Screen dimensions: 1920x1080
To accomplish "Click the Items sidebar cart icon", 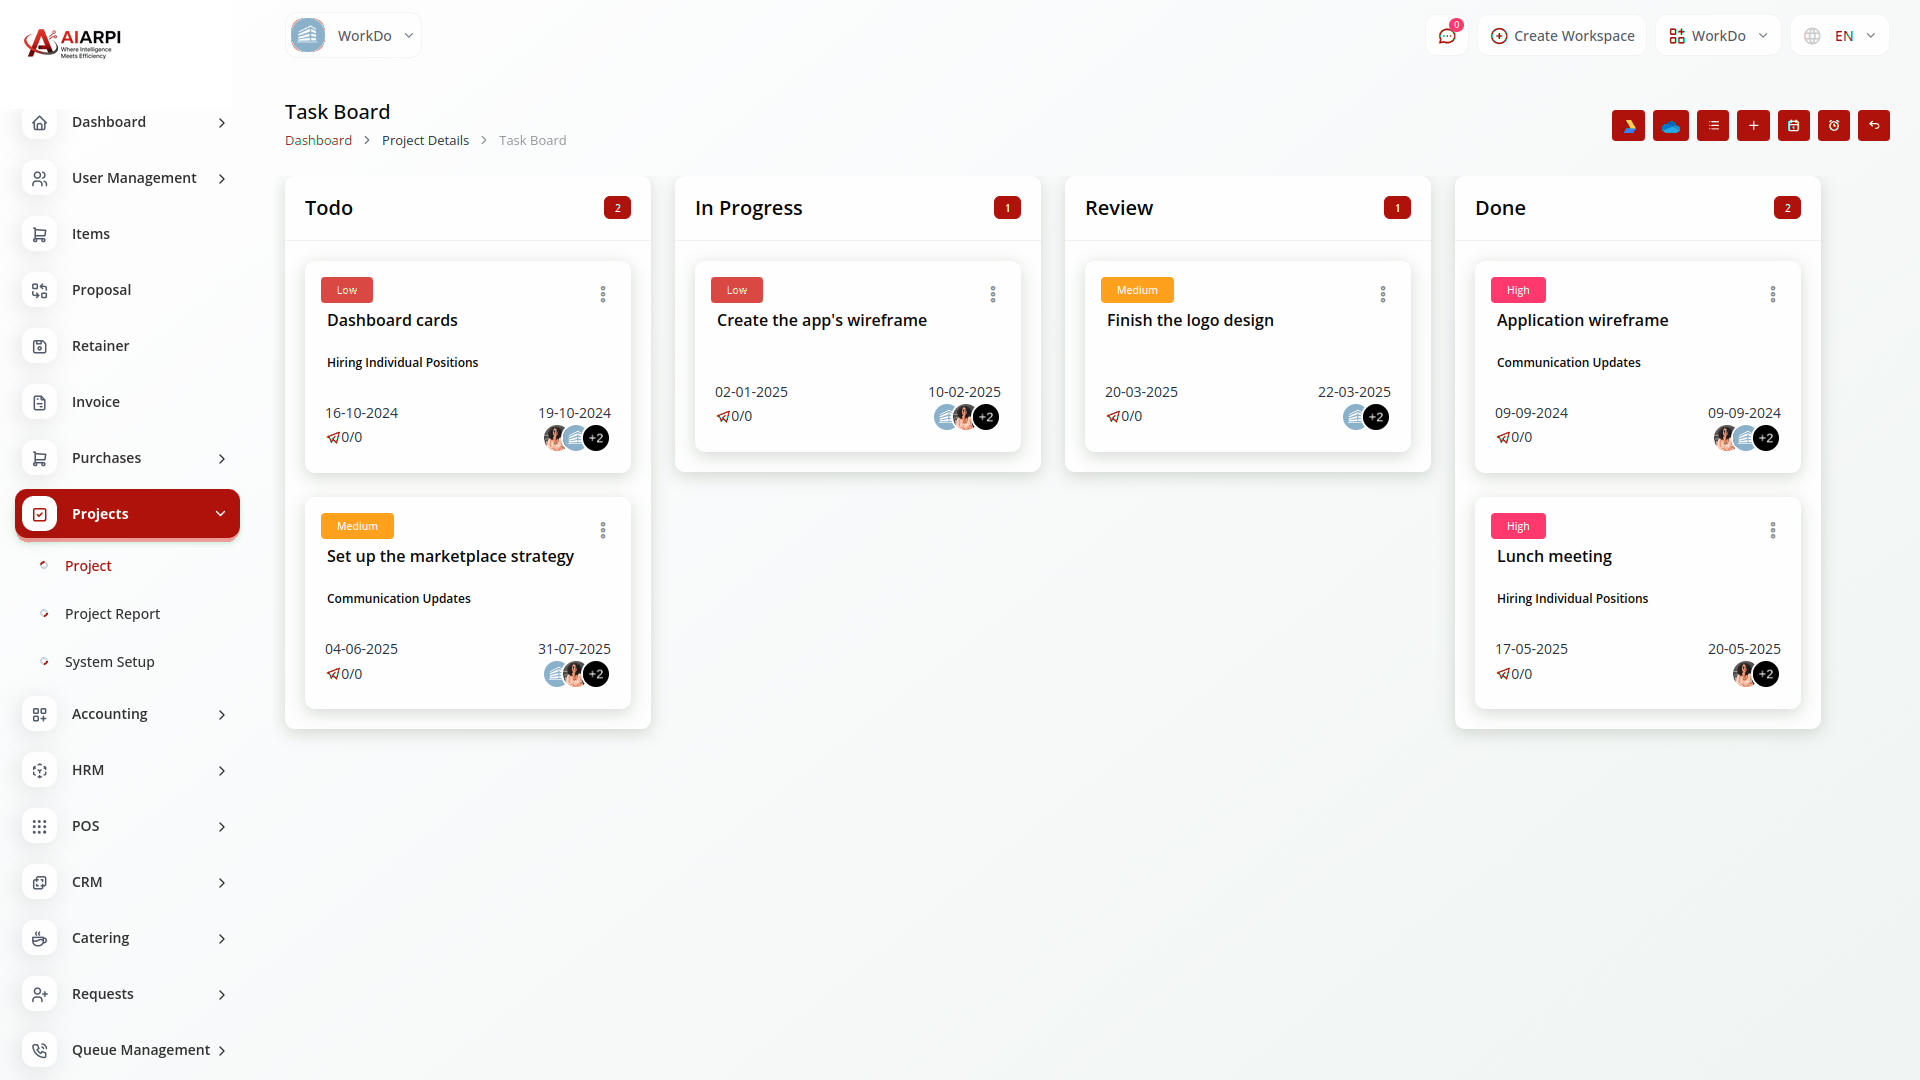I will coord(40,234).
